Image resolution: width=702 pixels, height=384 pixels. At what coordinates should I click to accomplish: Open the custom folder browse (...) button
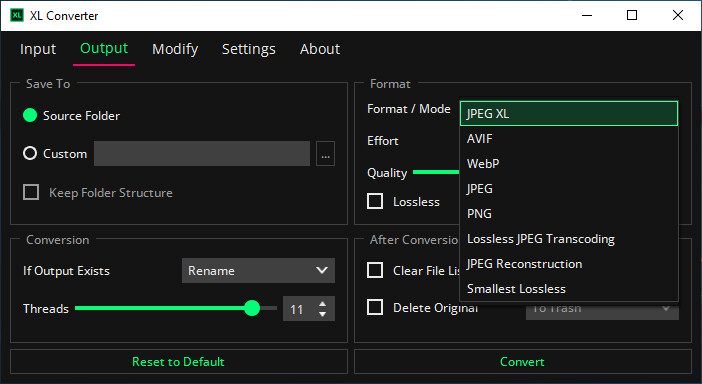click(x=325, y=154)
